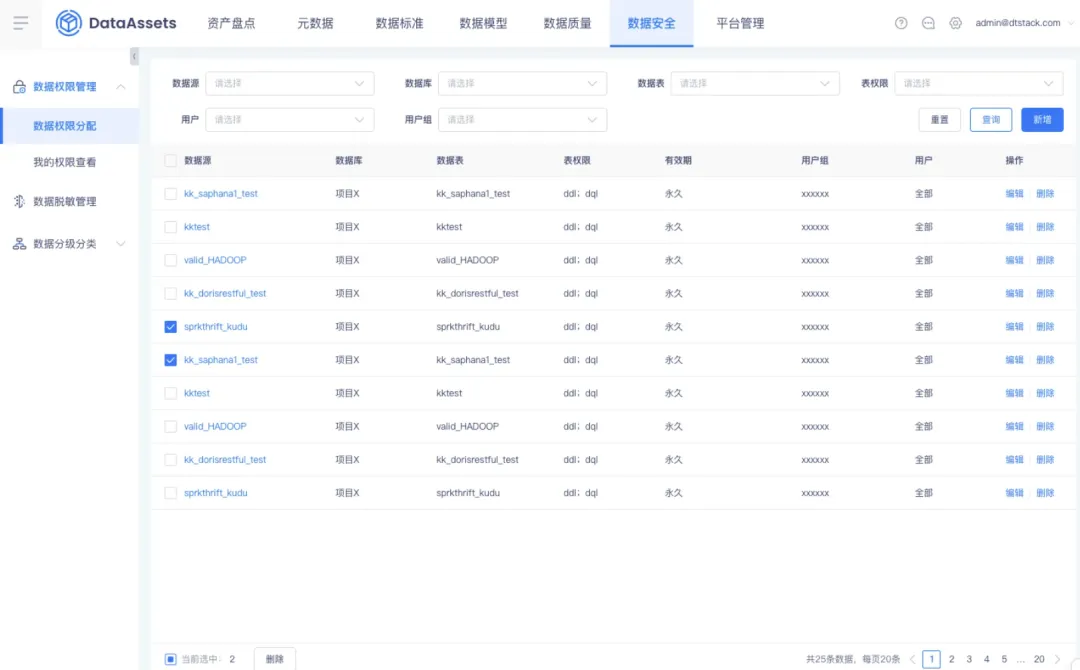This screenshot has width=1080, height=670.
Task: Open 我的权限查看 in the sidebar
Action: click(65, 162)
